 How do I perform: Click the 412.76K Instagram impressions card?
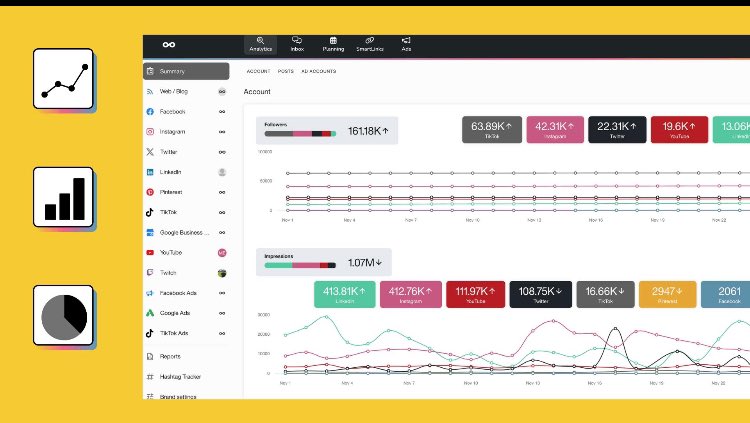[x=411, y=294]
